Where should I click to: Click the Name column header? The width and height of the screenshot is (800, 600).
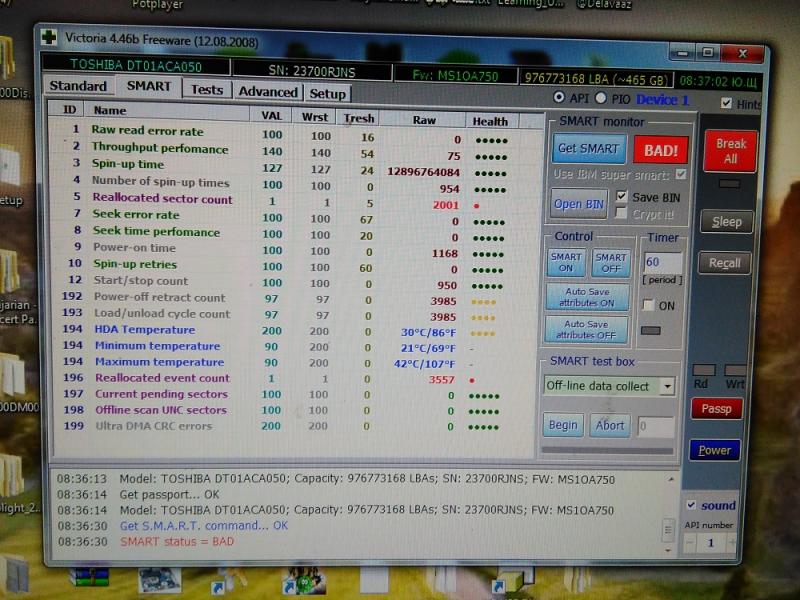[168, 111]
